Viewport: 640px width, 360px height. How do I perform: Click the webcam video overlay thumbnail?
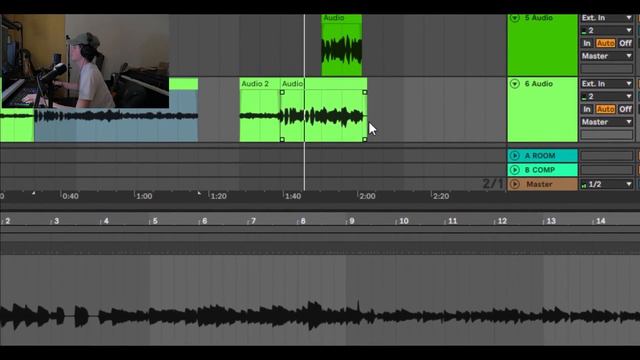click(x=85, y=61)
